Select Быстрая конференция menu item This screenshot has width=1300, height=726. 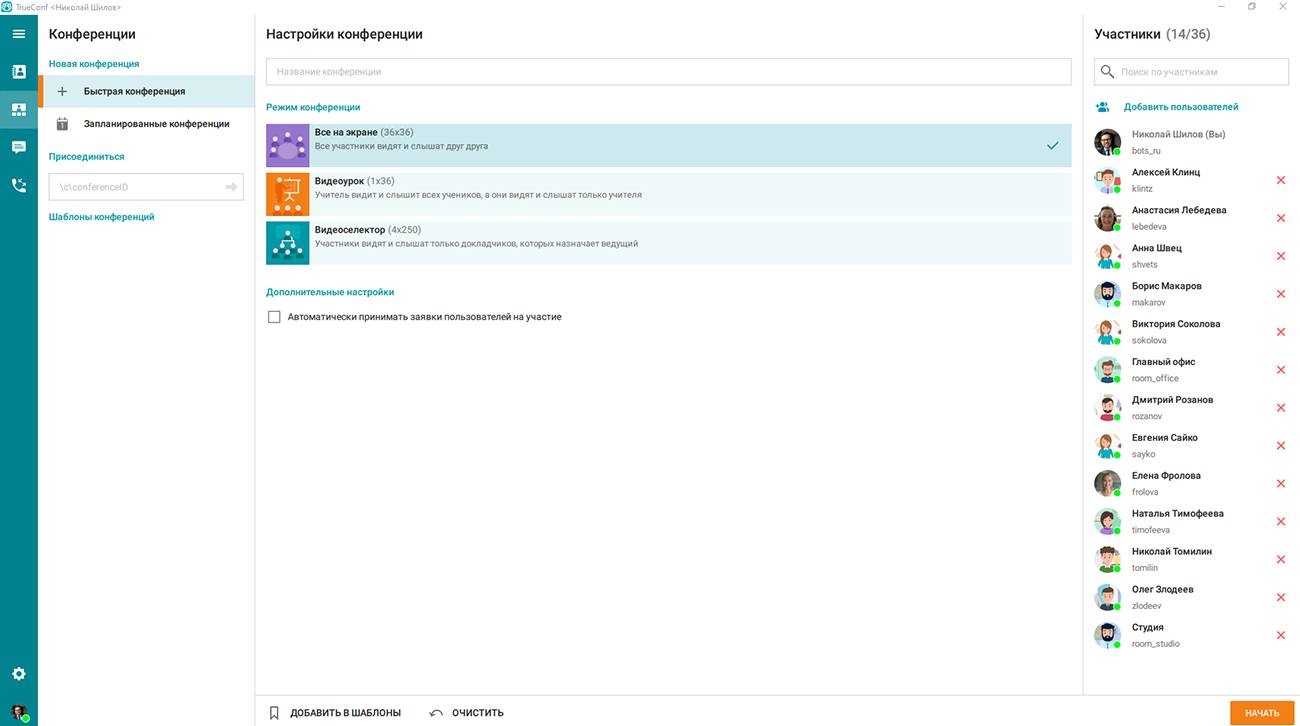[x=134, y=91]
